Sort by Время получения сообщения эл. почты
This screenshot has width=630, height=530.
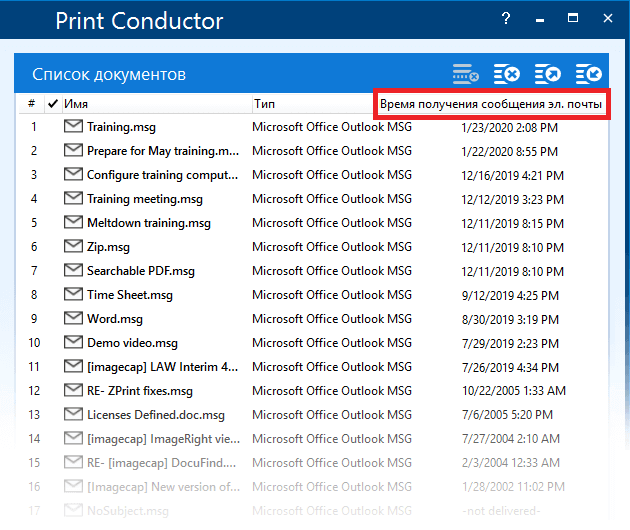pos(491,104)
